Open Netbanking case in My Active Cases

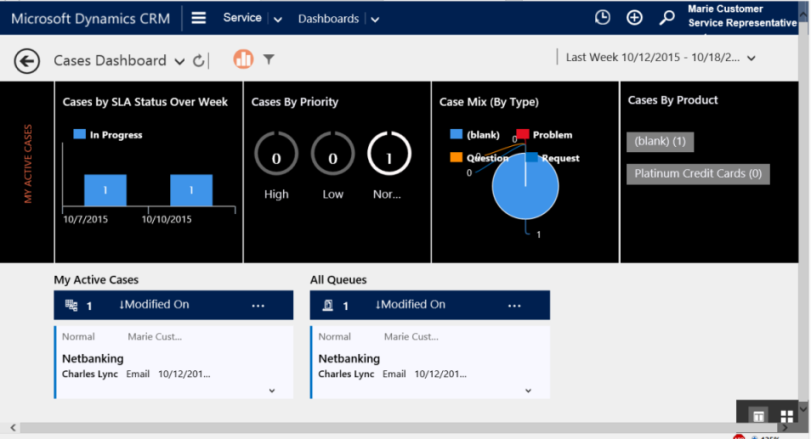(93, 358)
